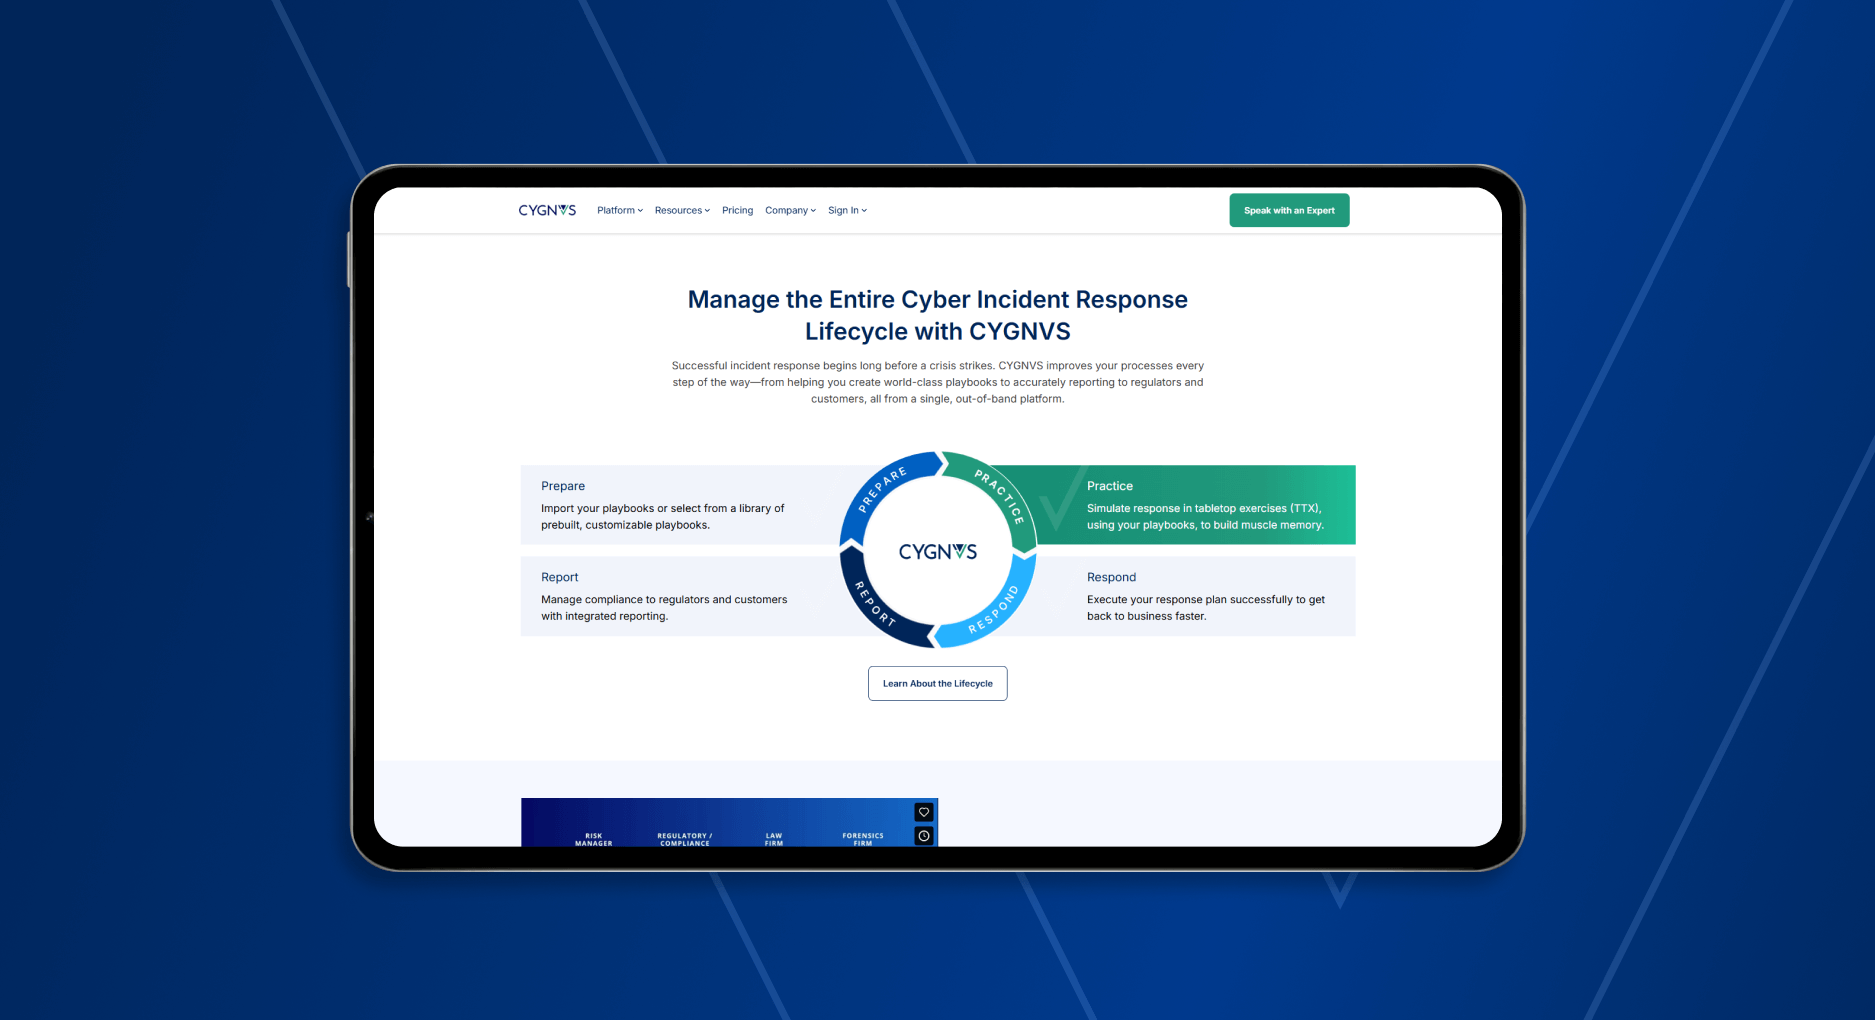1875x1020 pixels.
Task: Expand the Platform dropdown menu
Action: [619, 210]
